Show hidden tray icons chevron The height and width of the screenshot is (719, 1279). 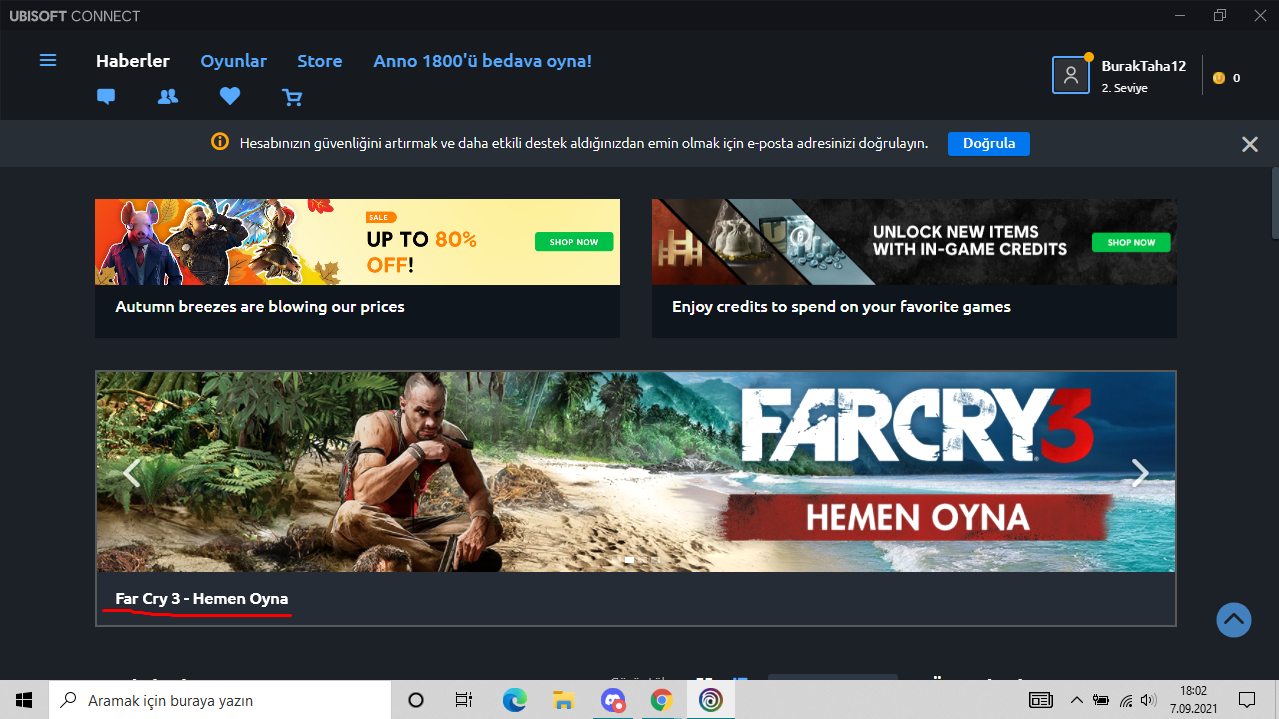(x=1077, y=700)
